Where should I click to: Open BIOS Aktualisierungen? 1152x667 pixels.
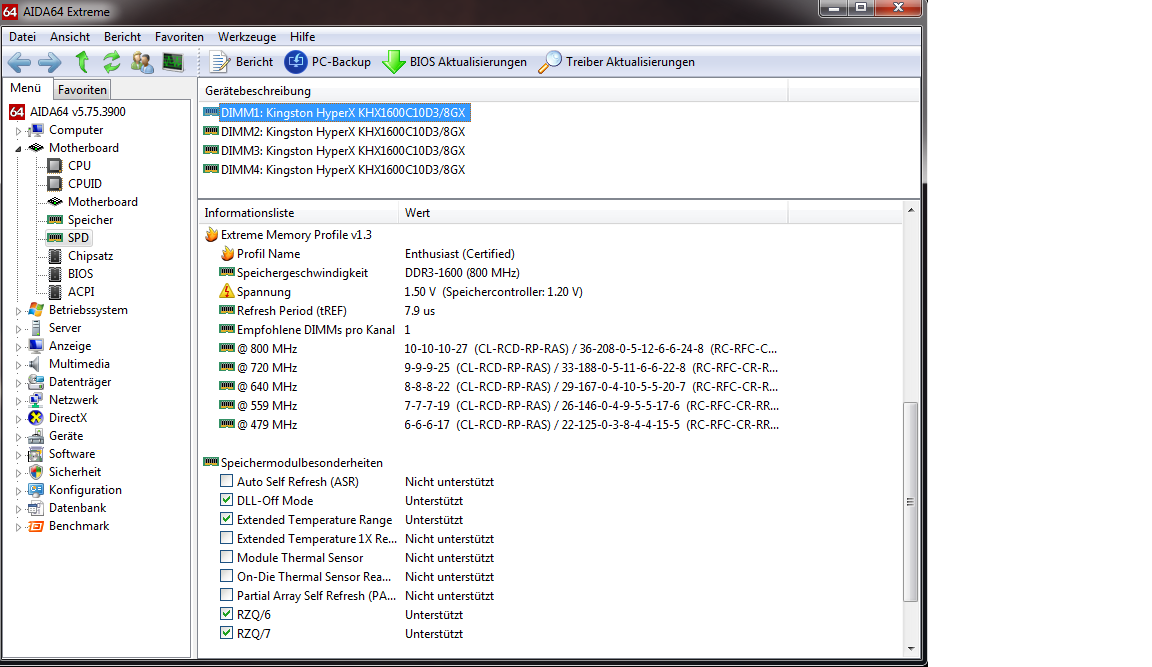[455, 62]
